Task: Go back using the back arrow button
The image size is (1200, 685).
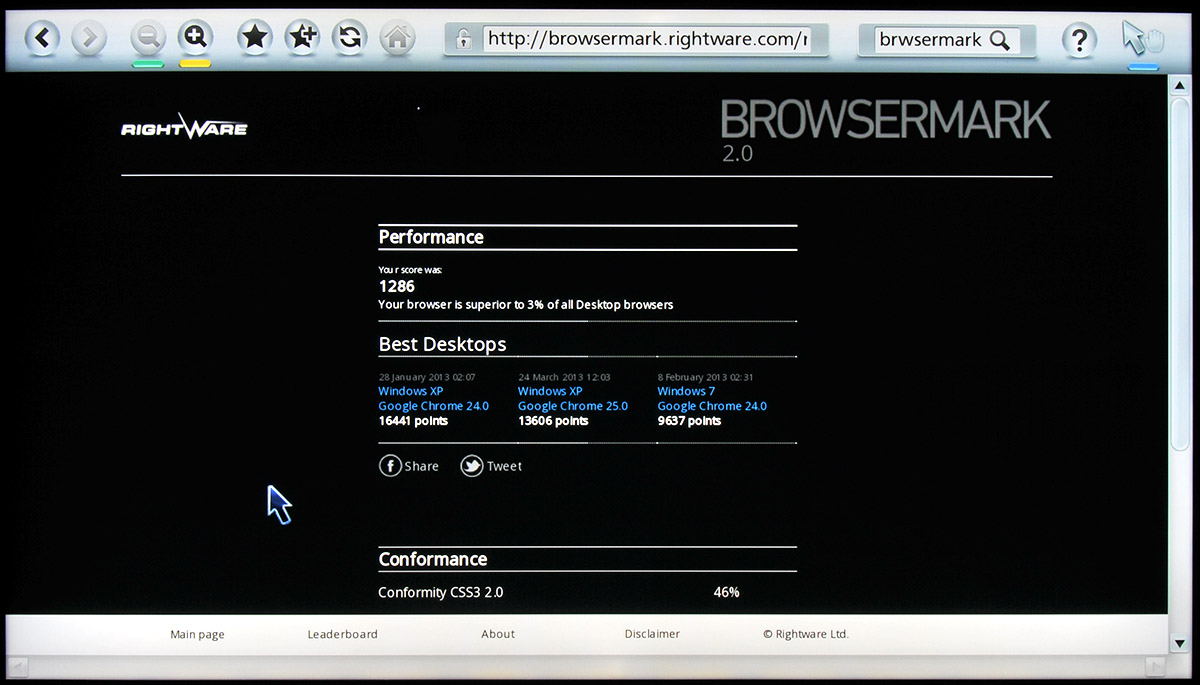Action: click(42, 39)
